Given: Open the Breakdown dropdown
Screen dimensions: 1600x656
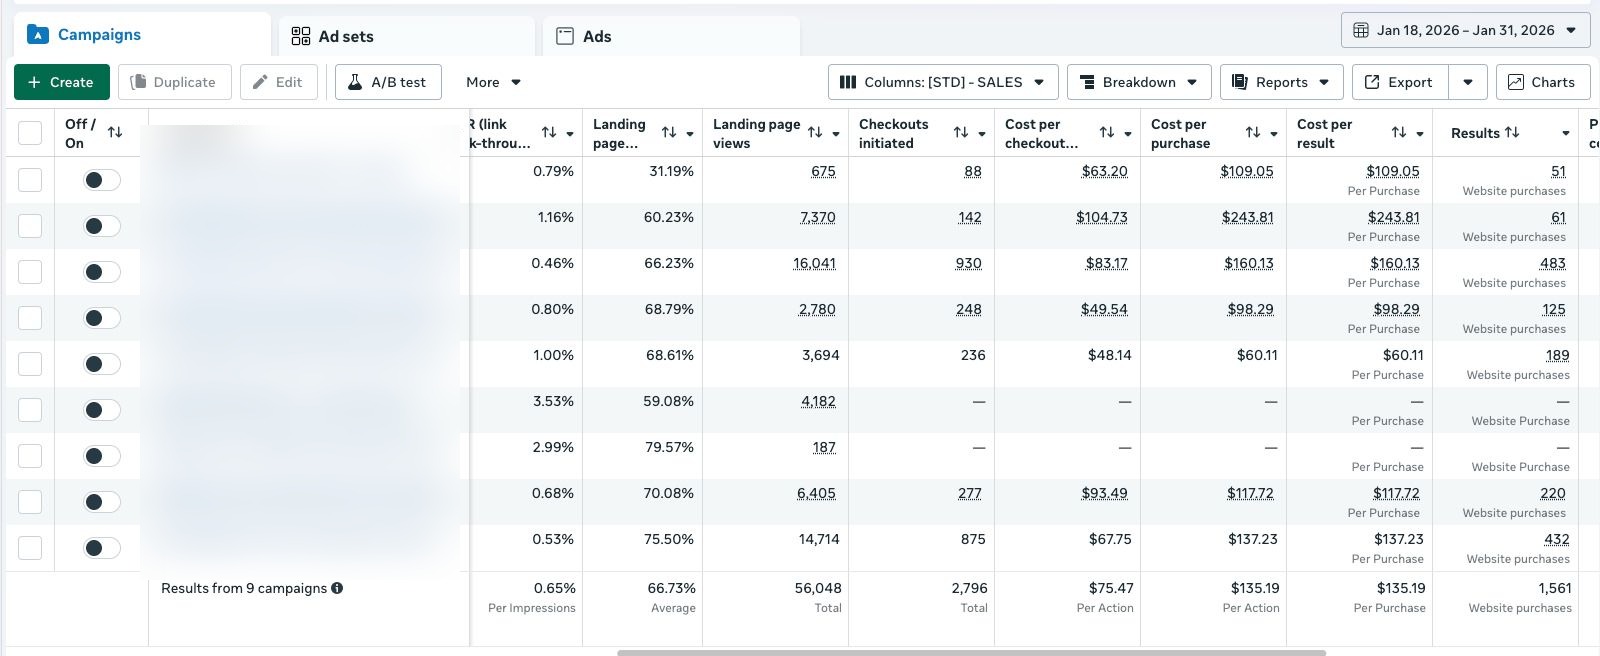Looking at the screenshot, I should point(1139,82).
